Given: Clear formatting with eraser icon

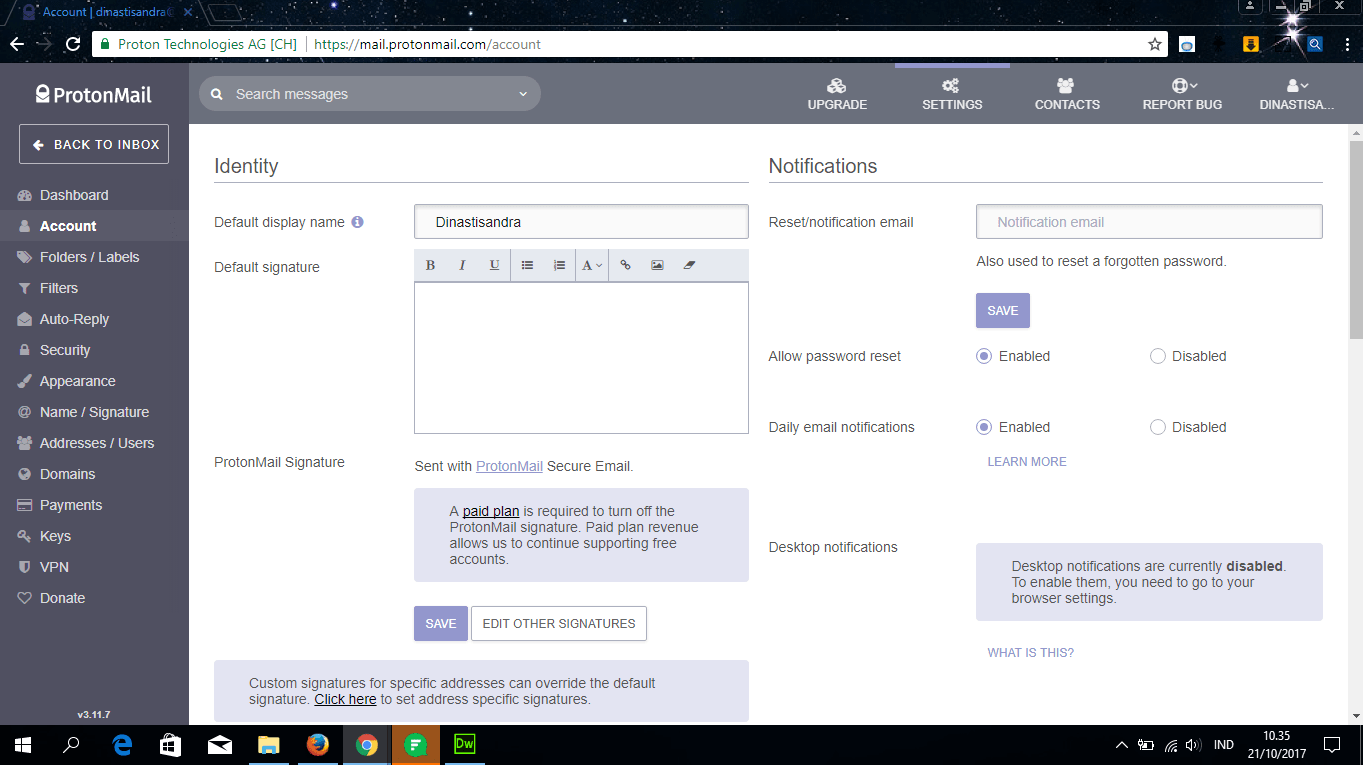Looking at the screenshot, I should [x=689, y=265].
